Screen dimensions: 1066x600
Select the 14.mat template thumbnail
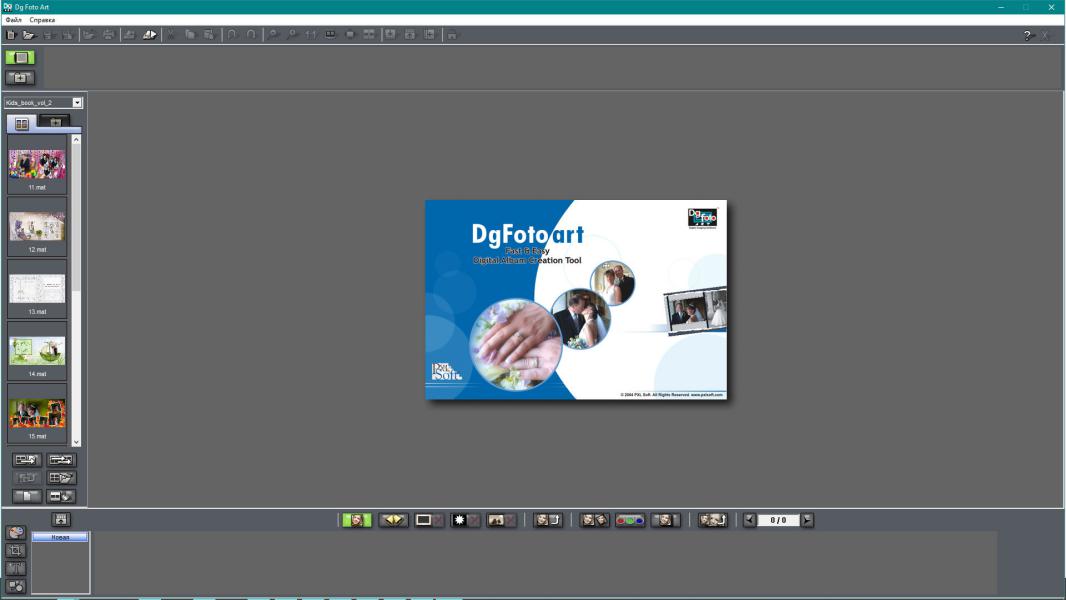[37, 351]
